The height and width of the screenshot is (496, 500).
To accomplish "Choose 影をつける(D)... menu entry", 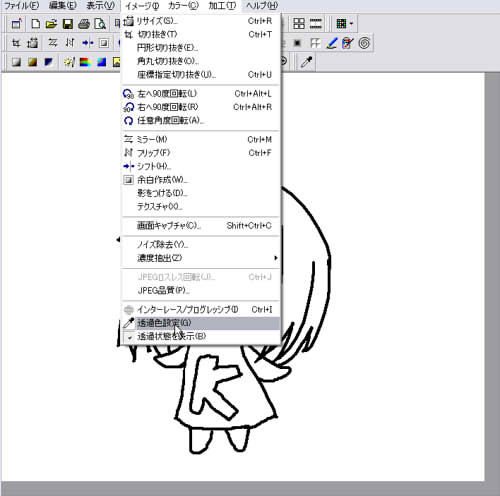I will pos(201,193).
